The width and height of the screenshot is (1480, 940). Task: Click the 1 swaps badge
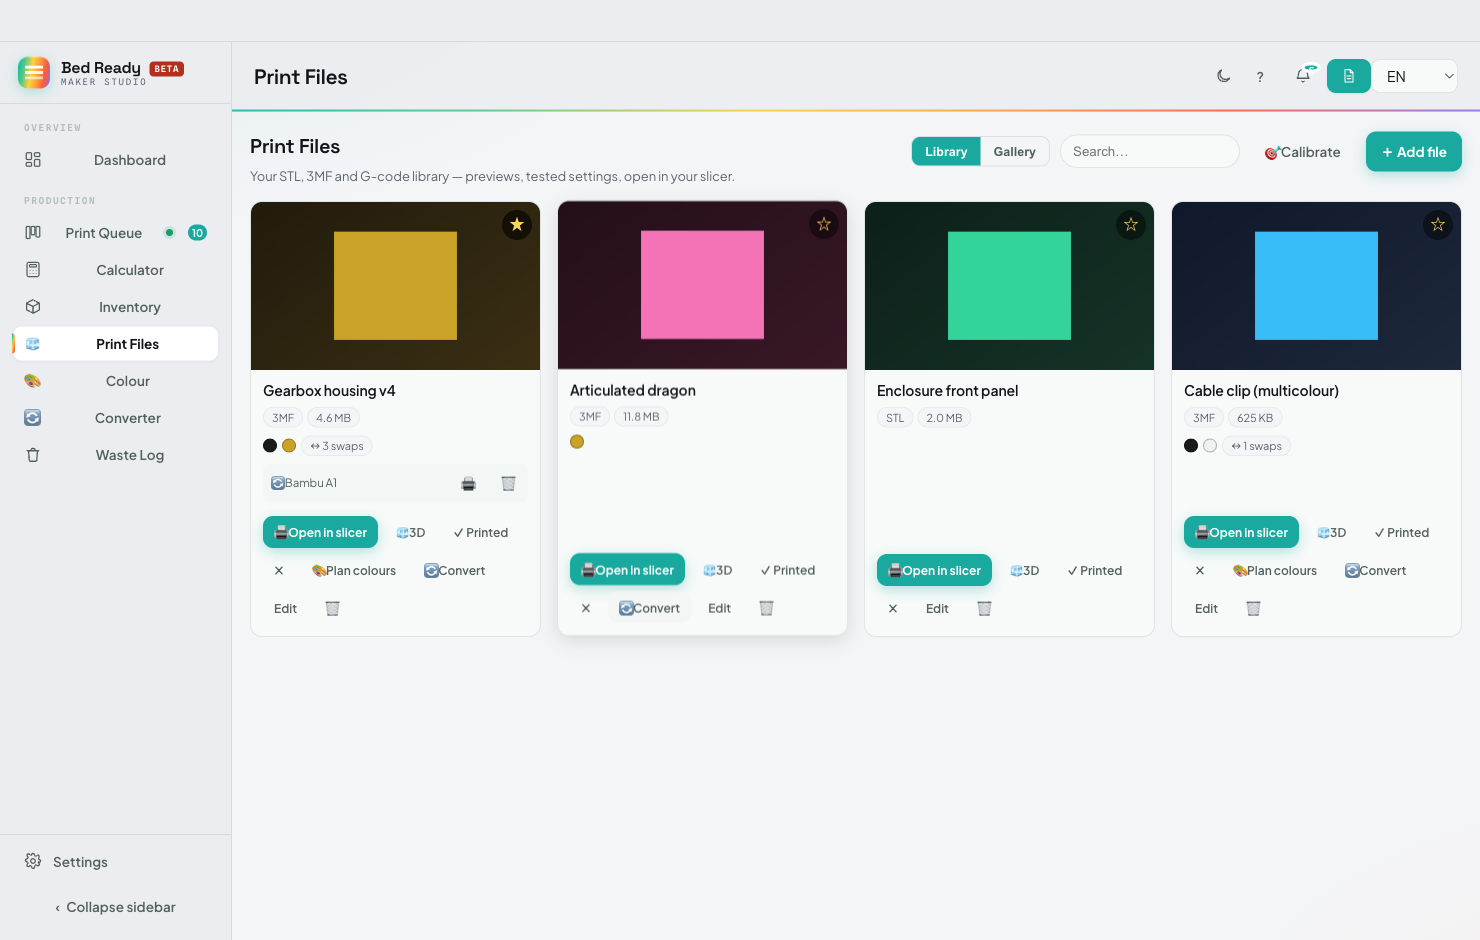coord(1257,446)
